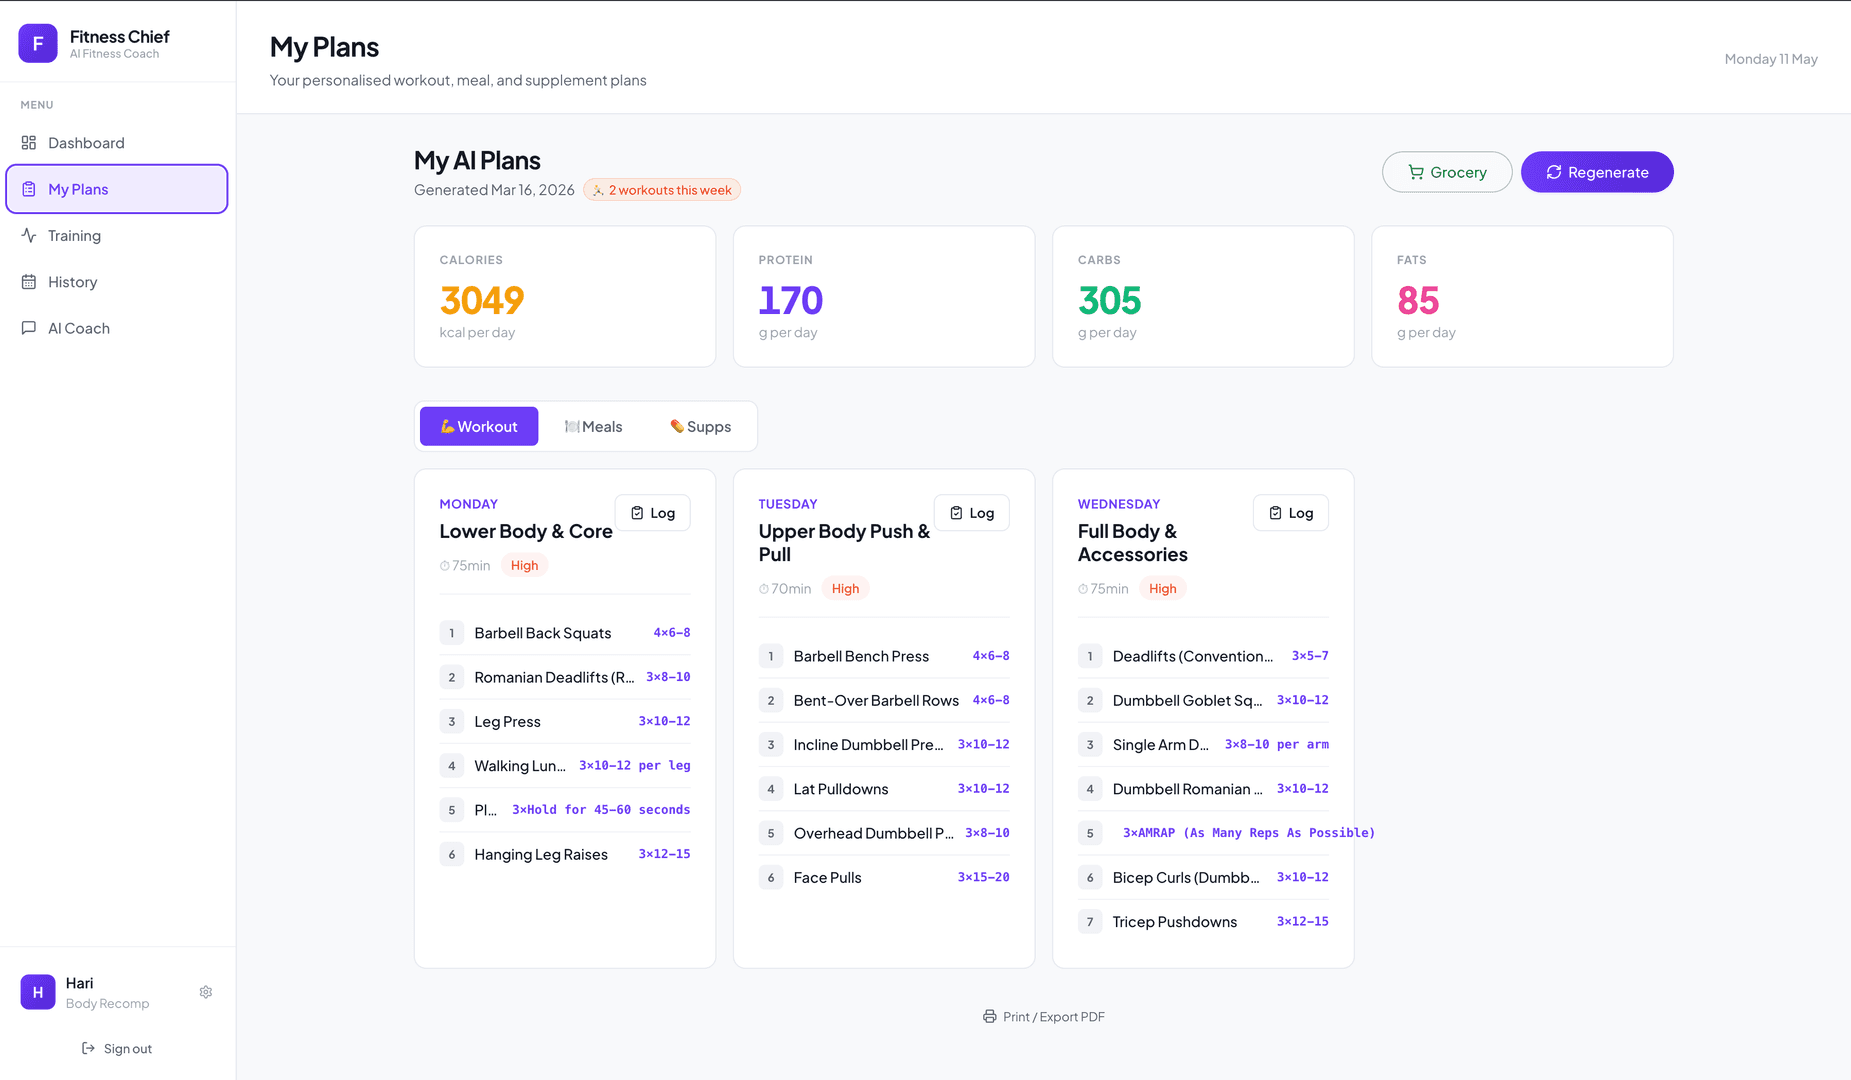The height and width of the screenshot is (1080, 1851).
Task: Switch to the Meals tab
Action: tap(593, 426)
